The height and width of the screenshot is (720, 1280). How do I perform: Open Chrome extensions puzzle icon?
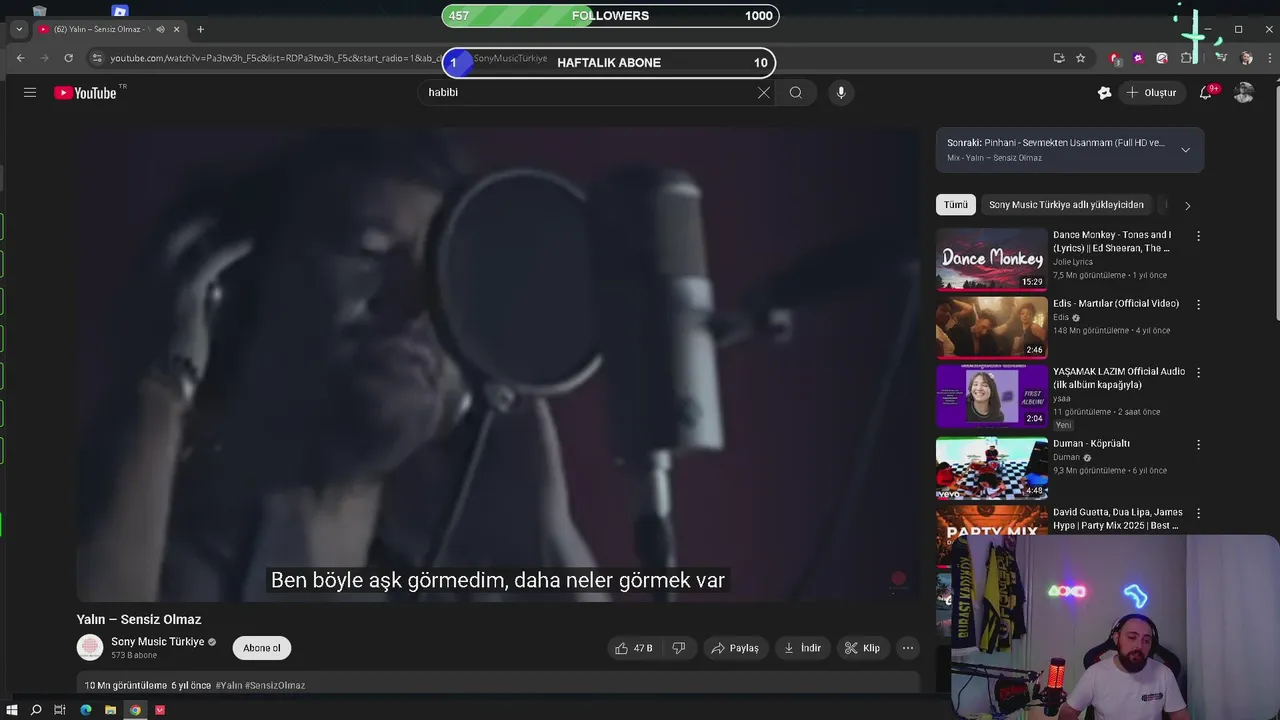click(1186, 58)
